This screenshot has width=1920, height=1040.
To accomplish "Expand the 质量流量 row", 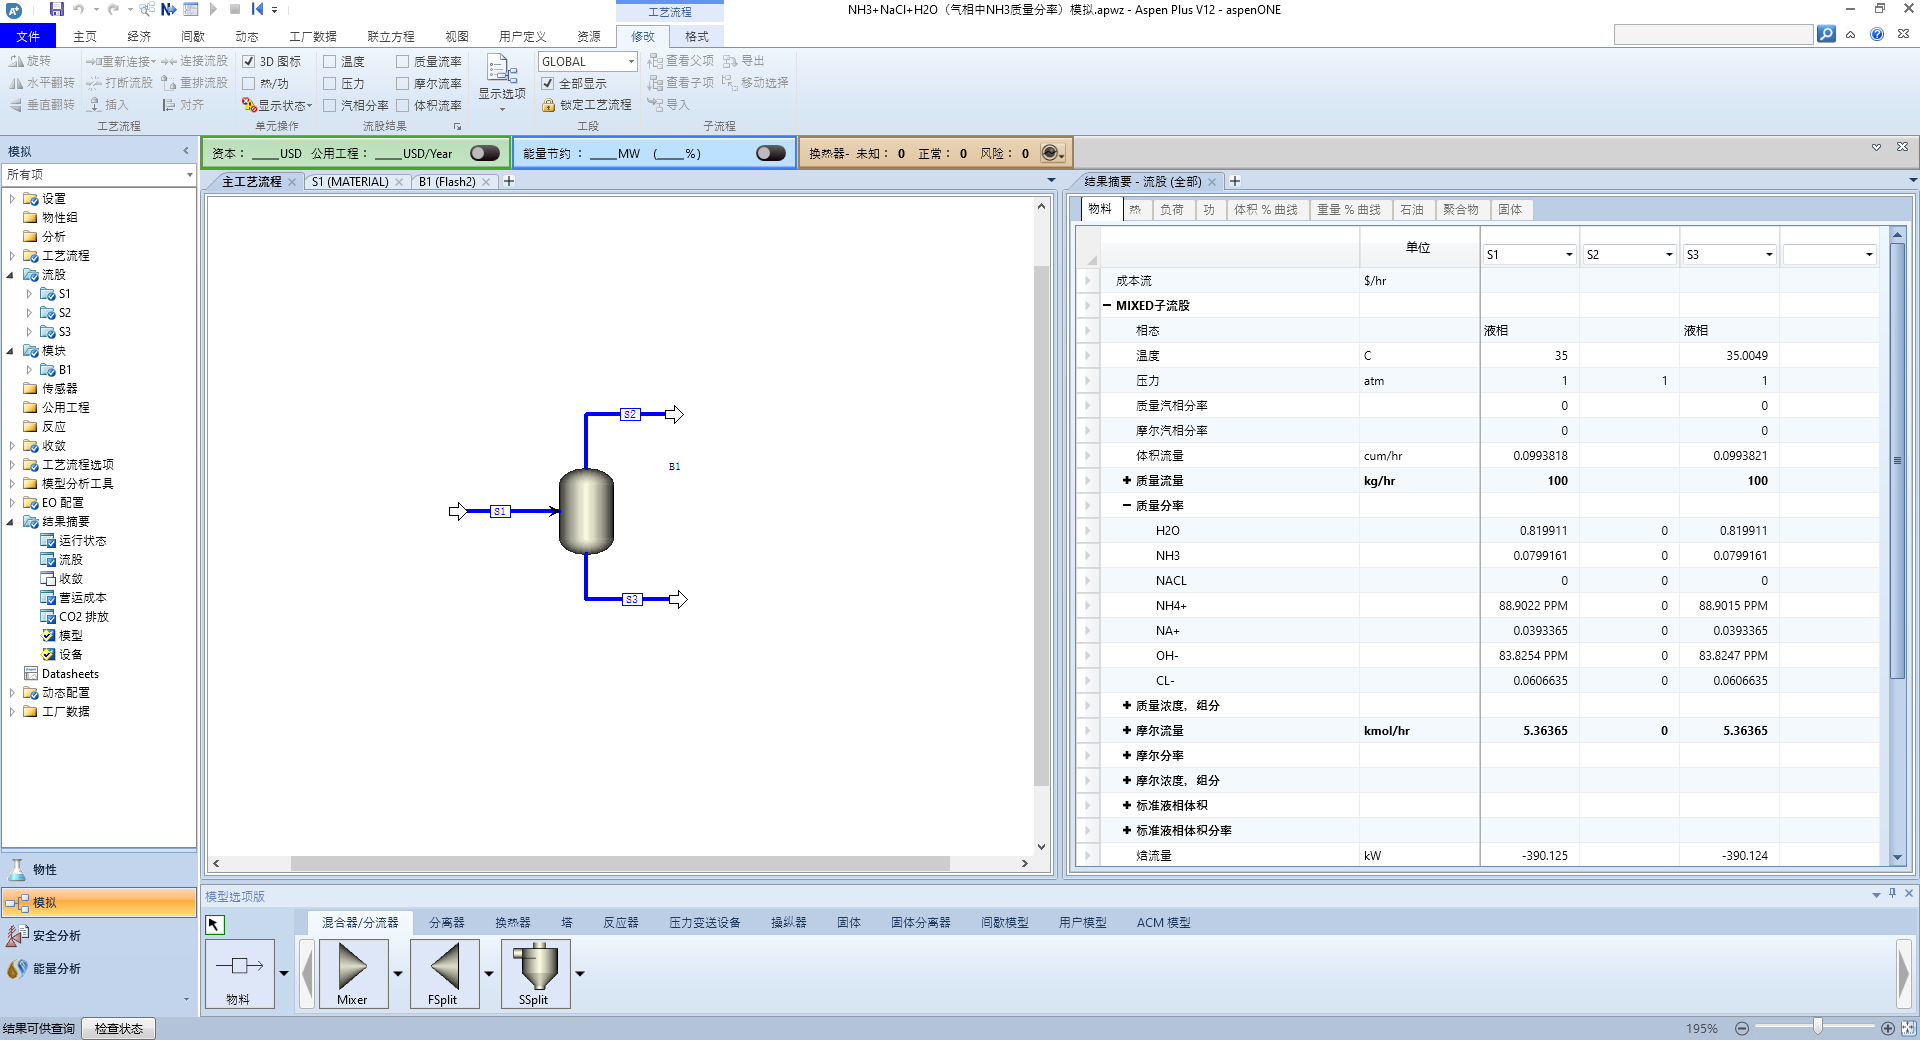I will point(1127,480).
